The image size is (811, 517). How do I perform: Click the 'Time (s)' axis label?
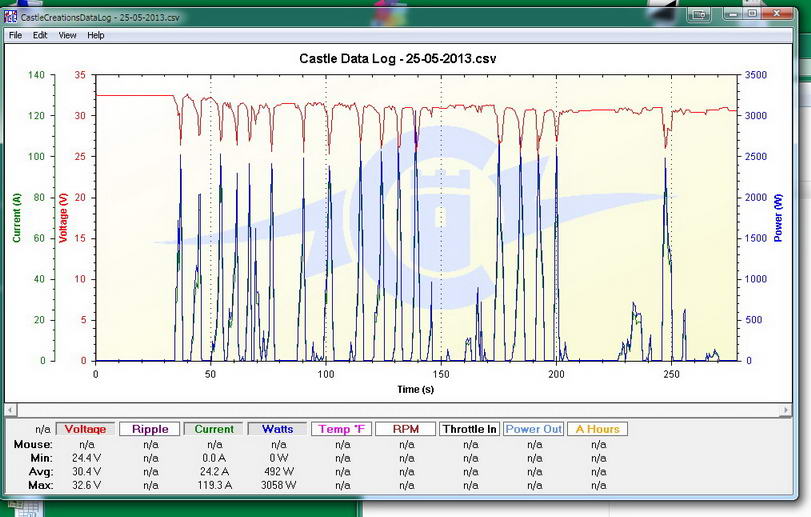coord(415,389)
